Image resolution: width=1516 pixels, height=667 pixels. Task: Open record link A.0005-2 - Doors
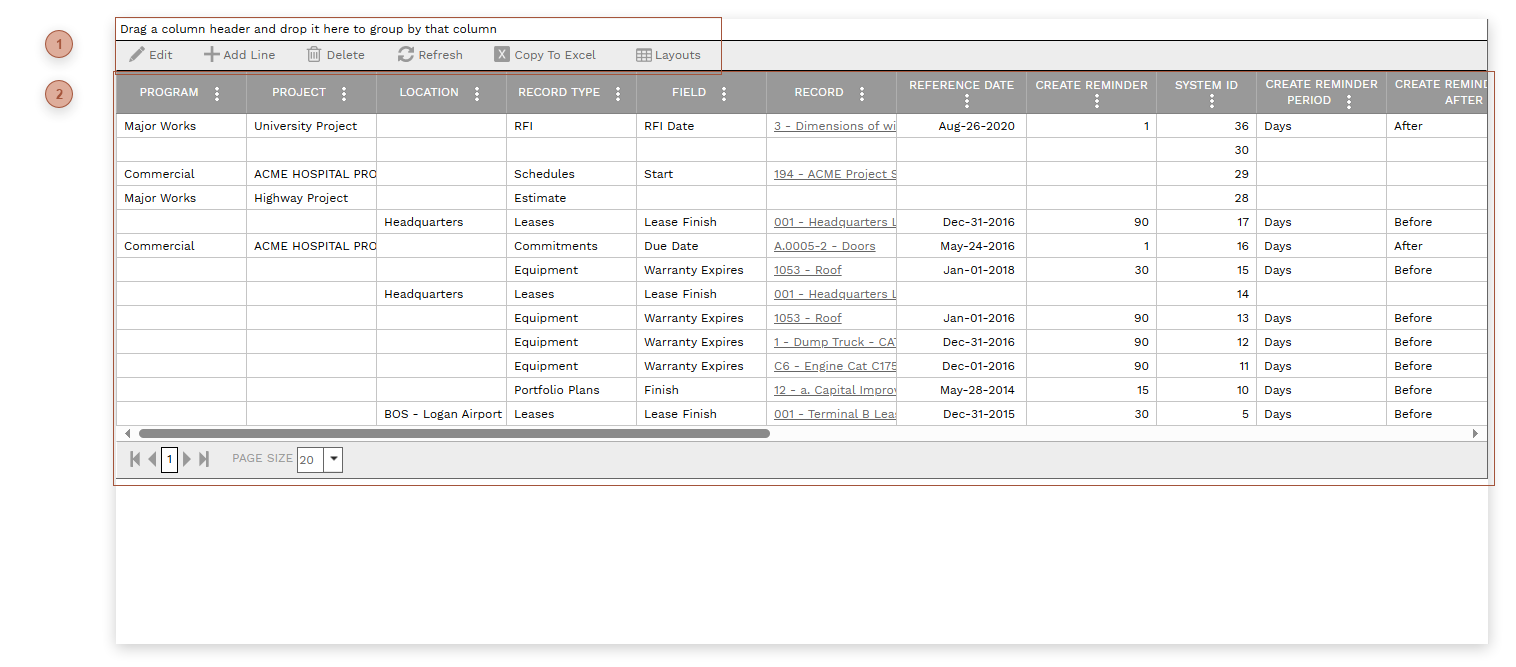824,246
